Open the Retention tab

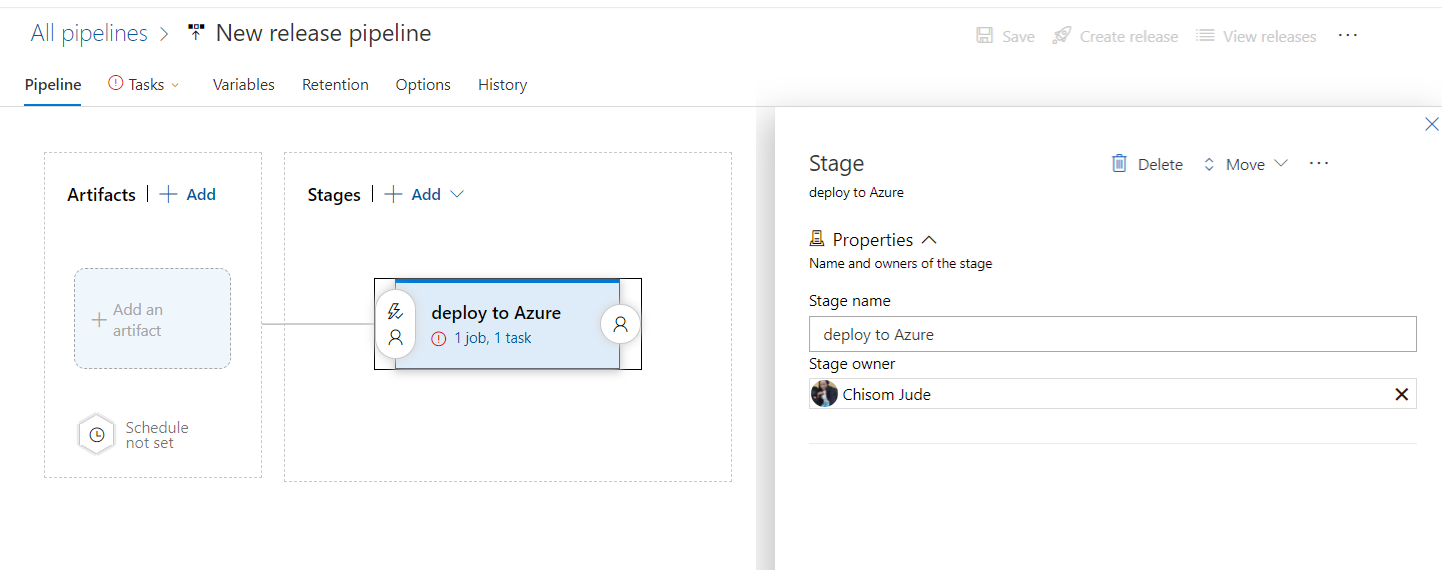coord(335,85)
